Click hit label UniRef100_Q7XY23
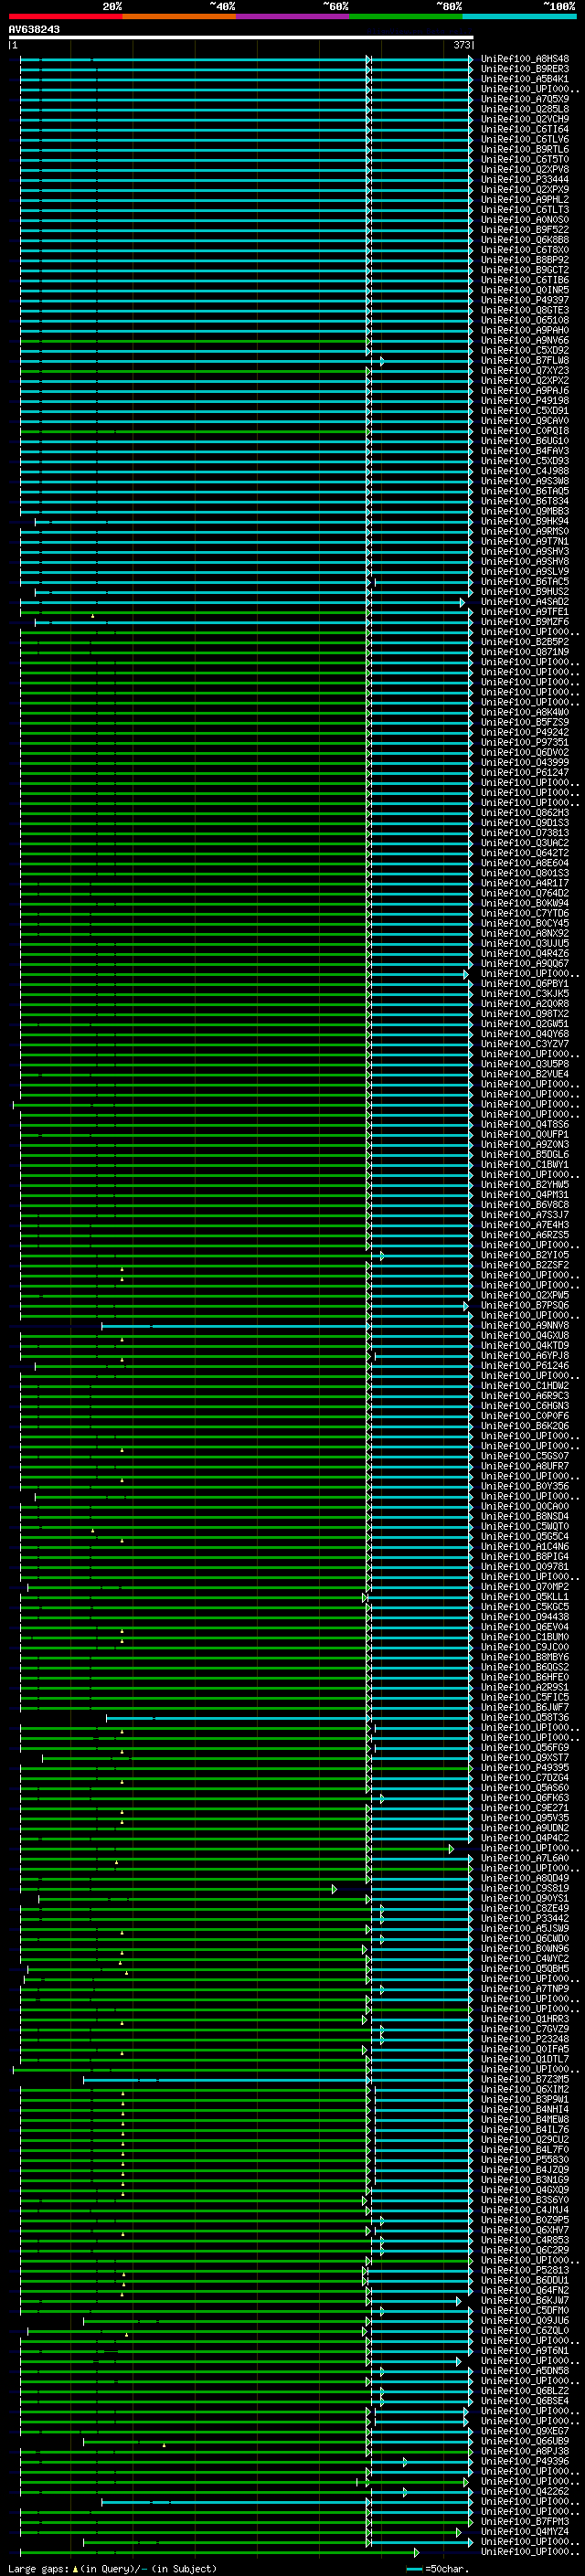This screenshot has width=585, height=2576. pyautogui.click(x=525, y=371)
